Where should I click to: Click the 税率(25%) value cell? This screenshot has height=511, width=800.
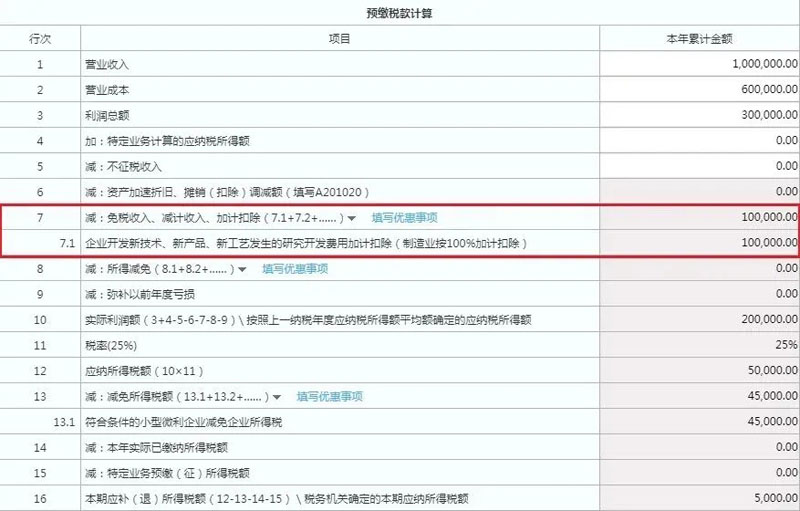coord(699,345)
